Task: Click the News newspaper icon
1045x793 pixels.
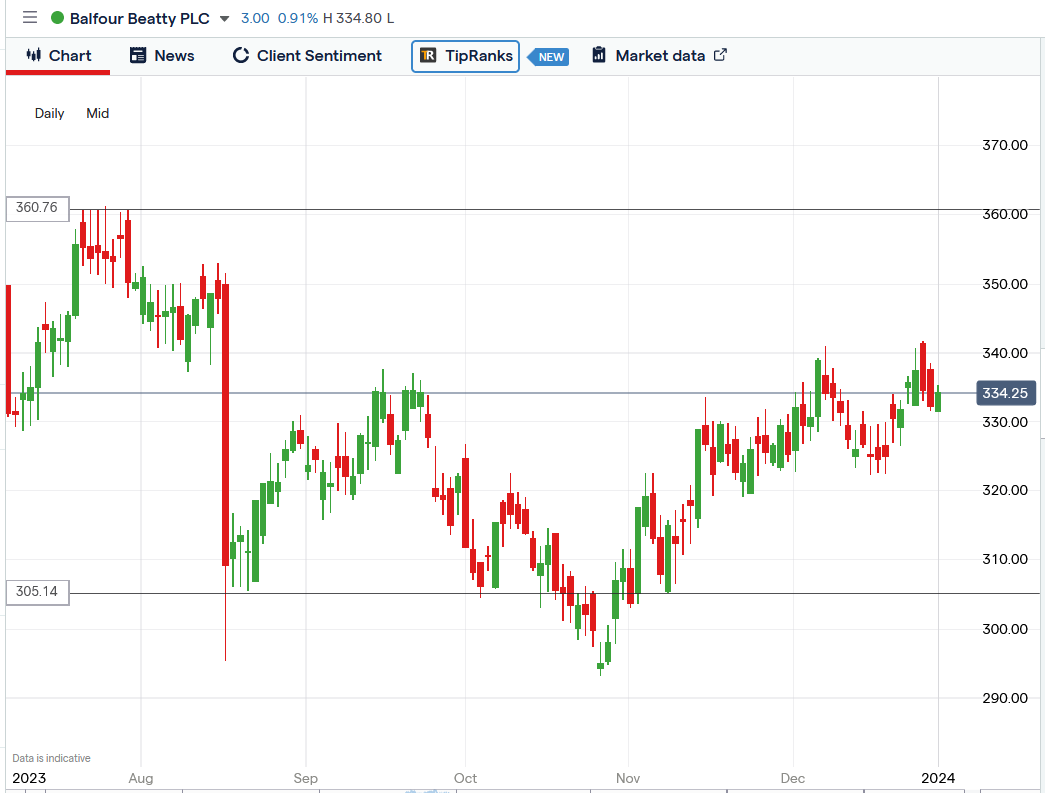Action: pos(137,55)
